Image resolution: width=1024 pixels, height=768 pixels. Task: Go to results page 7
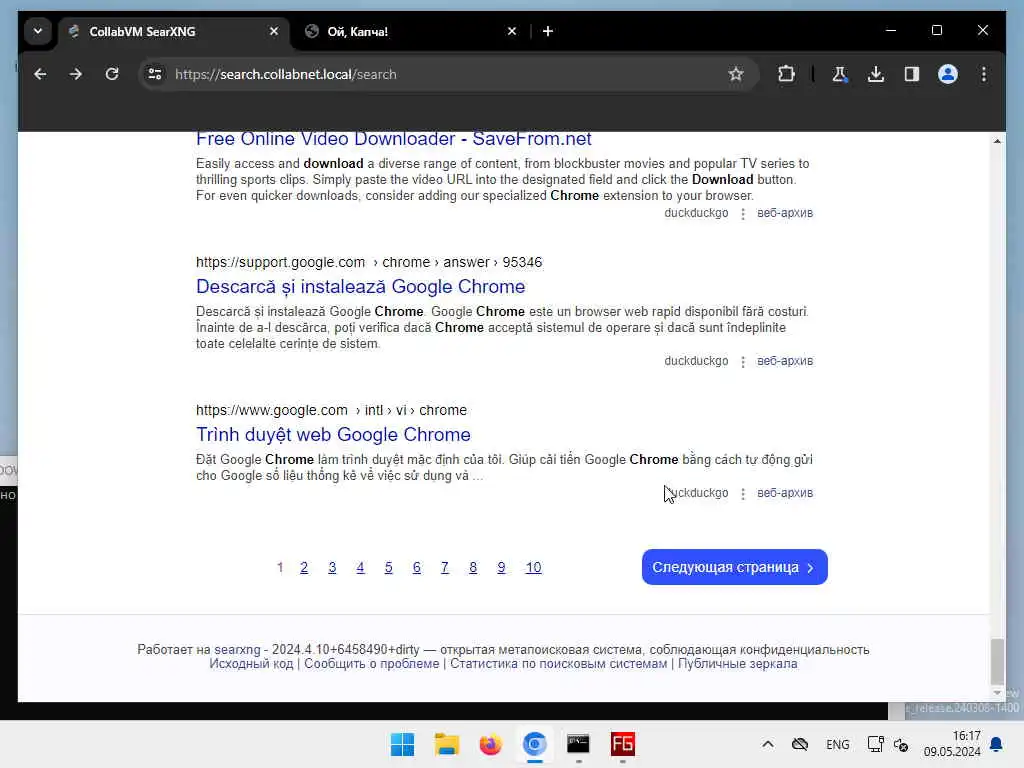(445, 568)
